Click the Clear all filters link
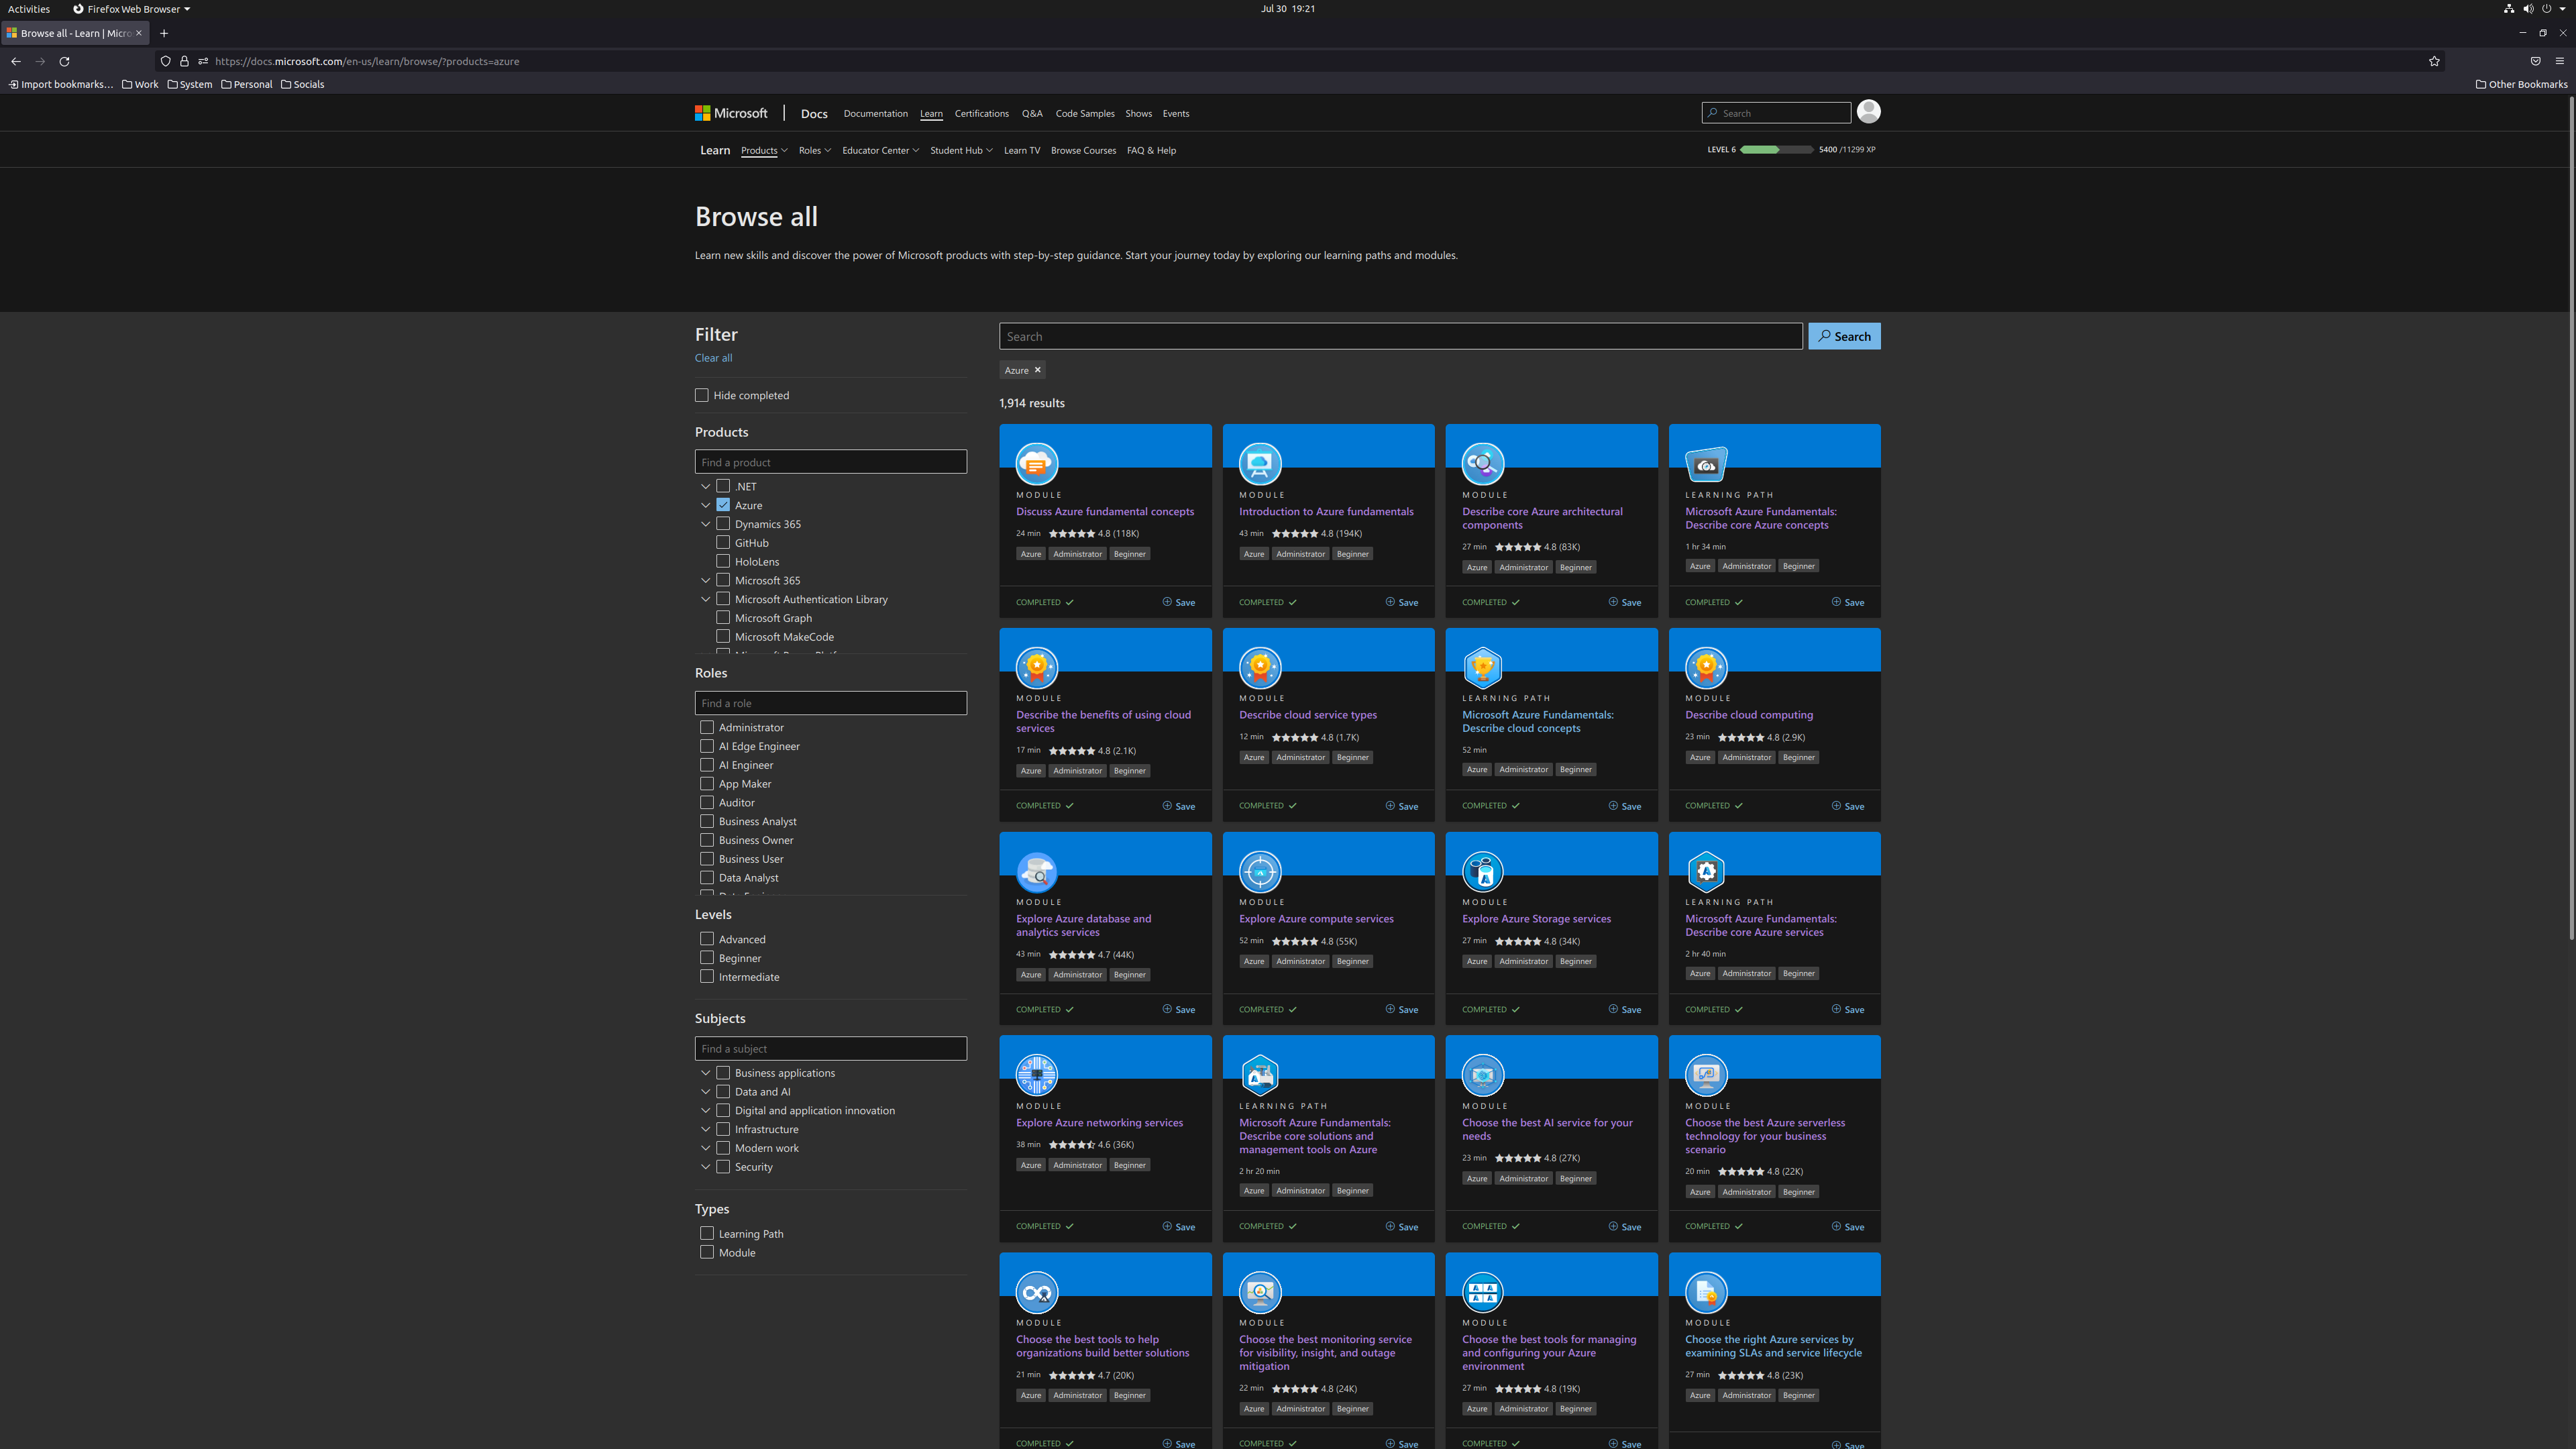2576x1449 pixels. point(713,358)
